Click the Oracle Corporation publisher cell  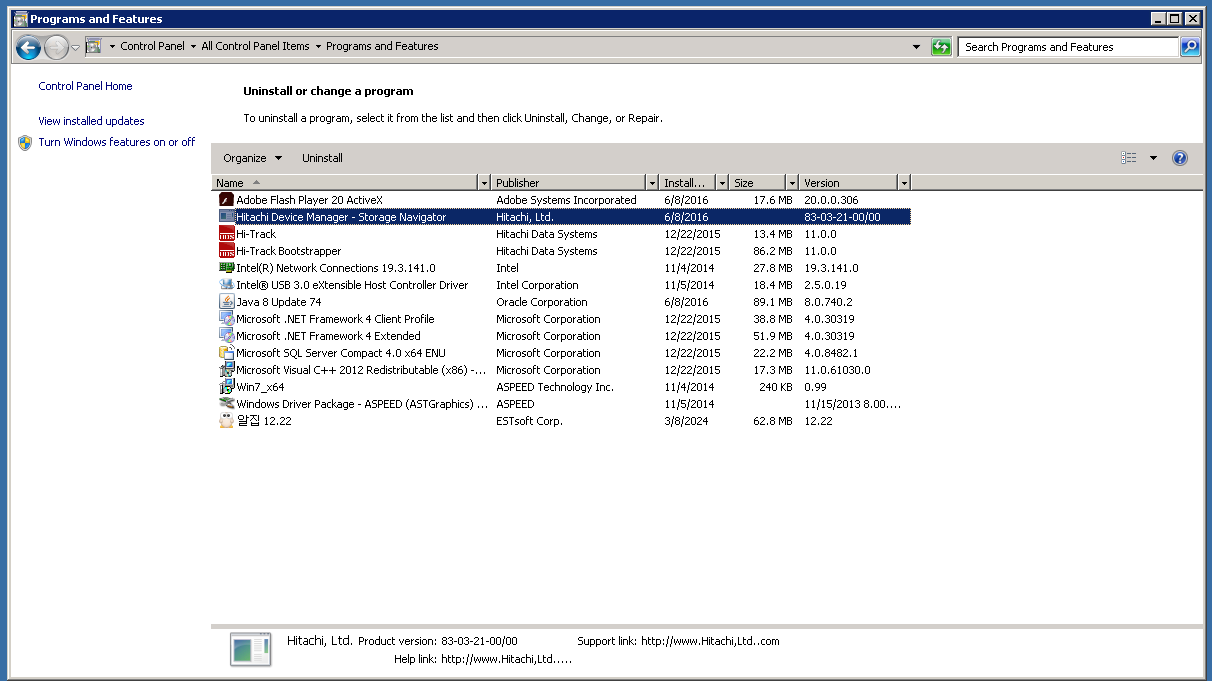[x=541, y=302]
